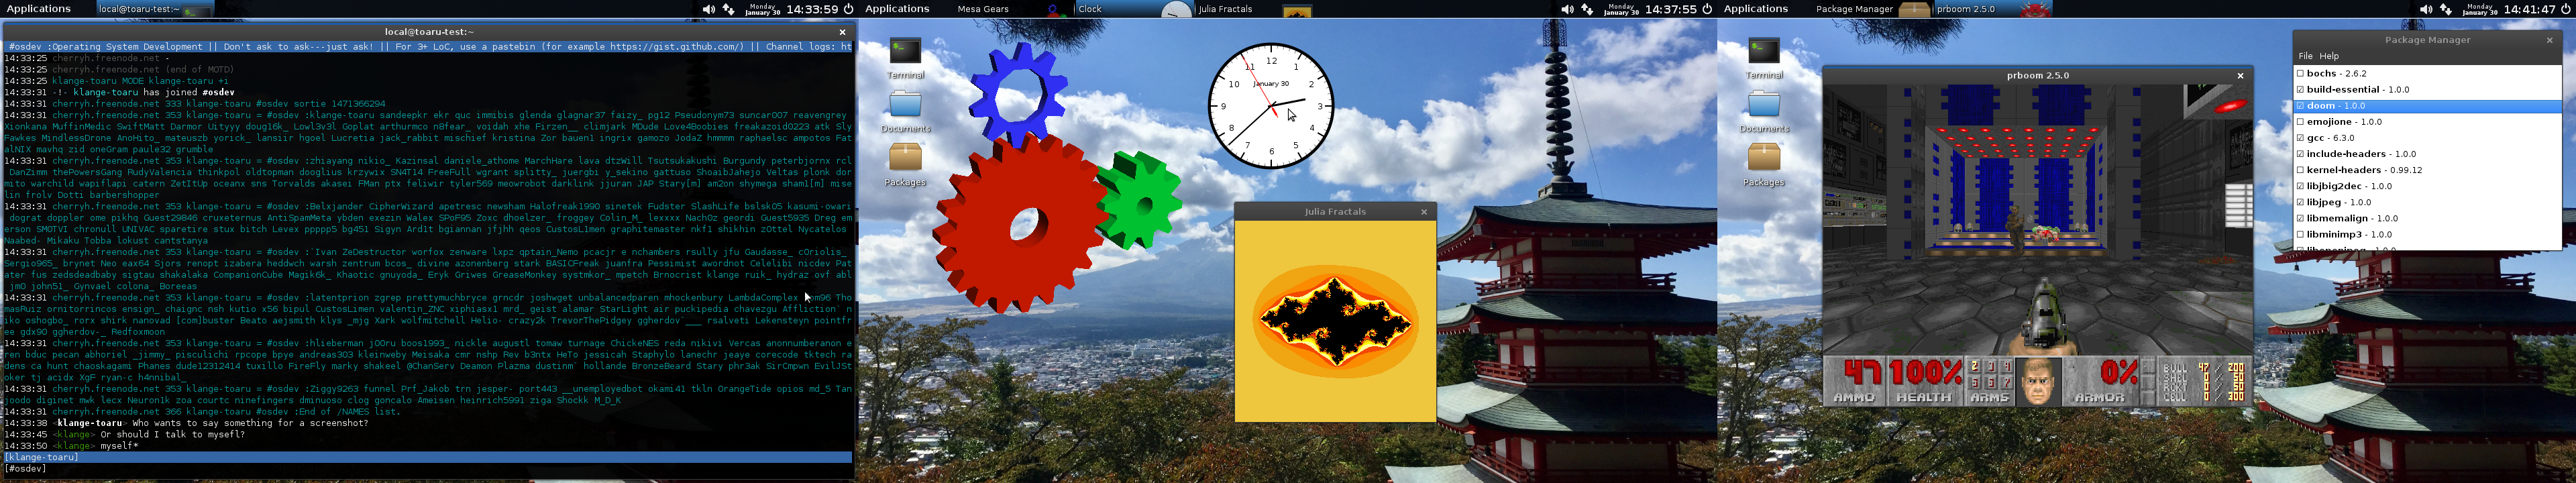
Task: Open the File menu in Package Manager
Action: click(2305, 56)
